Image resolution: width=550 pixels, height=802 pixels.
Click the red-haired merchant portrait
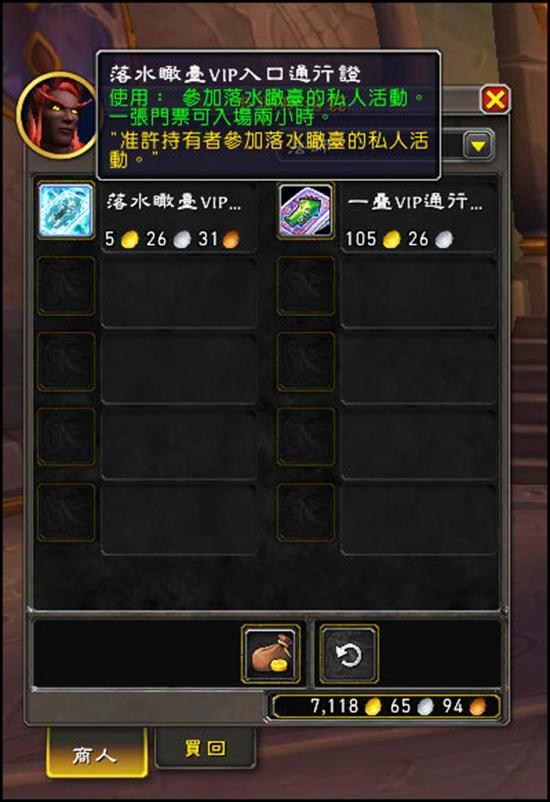(x=58, y=115)
